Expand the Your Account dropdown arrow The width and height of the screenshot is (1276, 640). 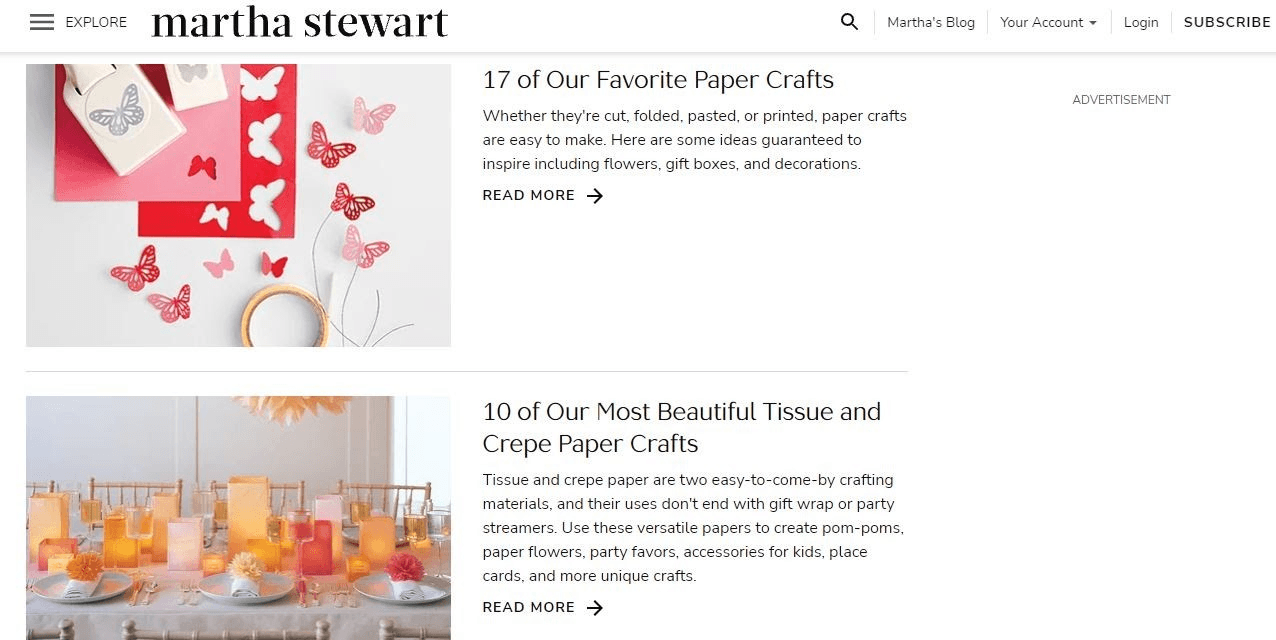(x=1093, y=23)
